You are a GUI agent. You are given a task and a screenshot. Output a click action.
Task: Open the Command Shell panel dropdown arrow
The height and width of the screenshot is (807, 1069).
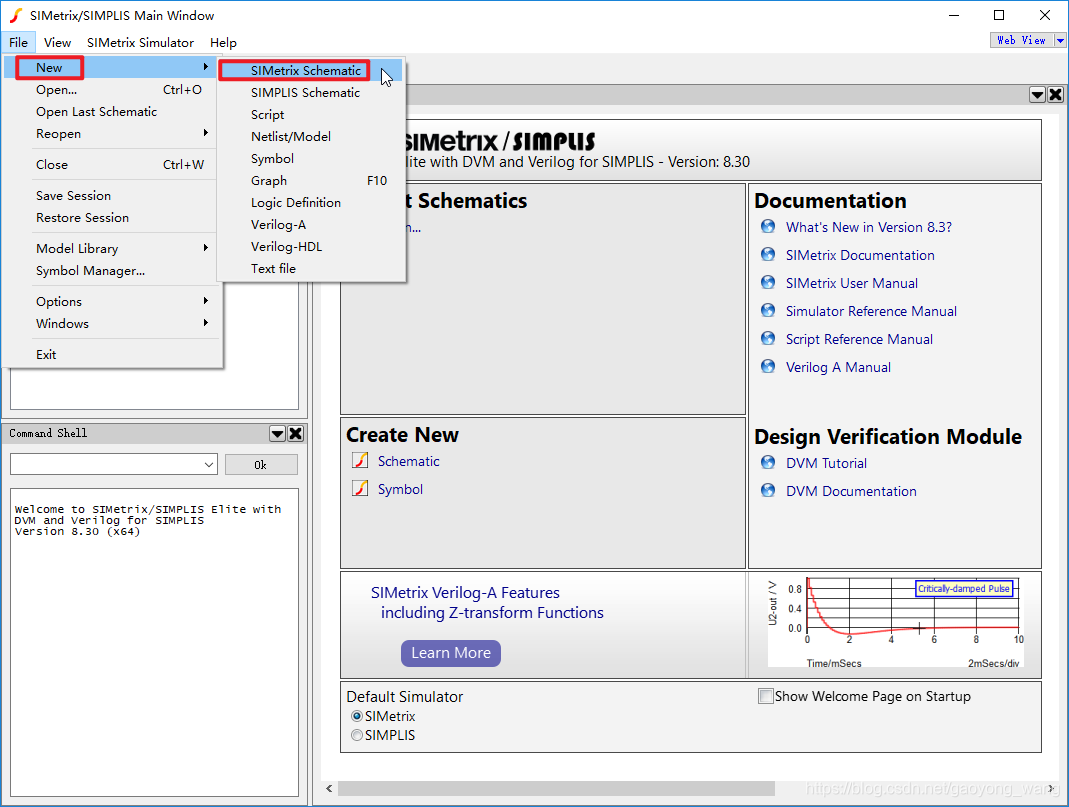[x=277, y=433]
